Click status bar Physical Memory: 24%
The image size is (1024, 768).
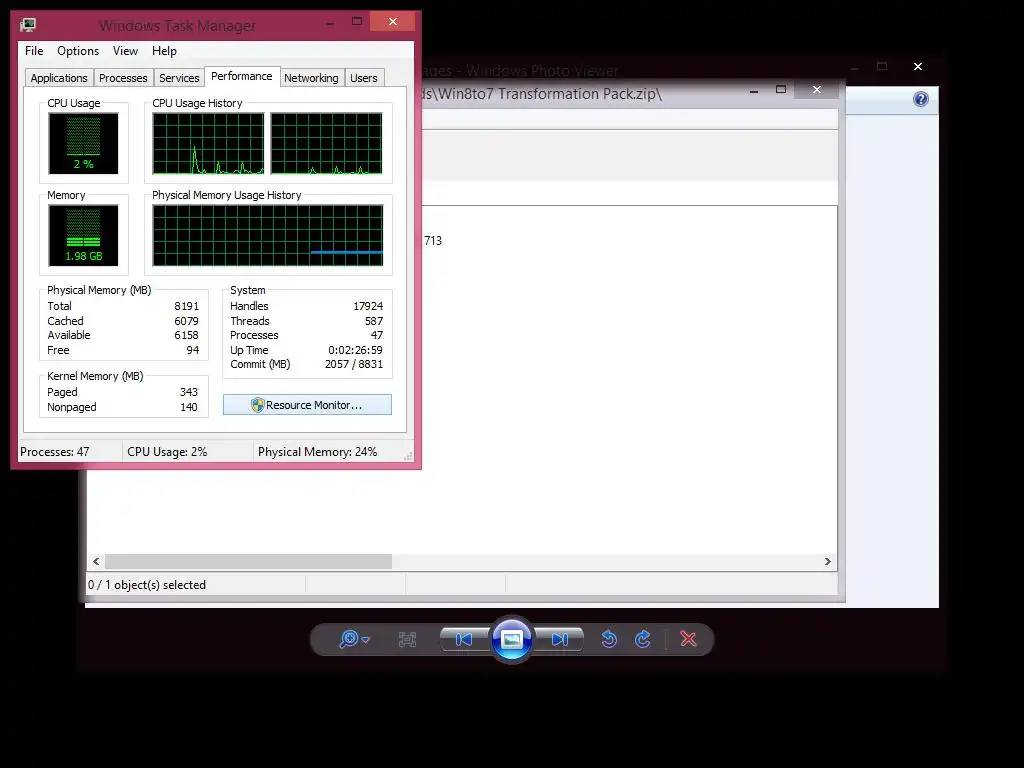317,452
